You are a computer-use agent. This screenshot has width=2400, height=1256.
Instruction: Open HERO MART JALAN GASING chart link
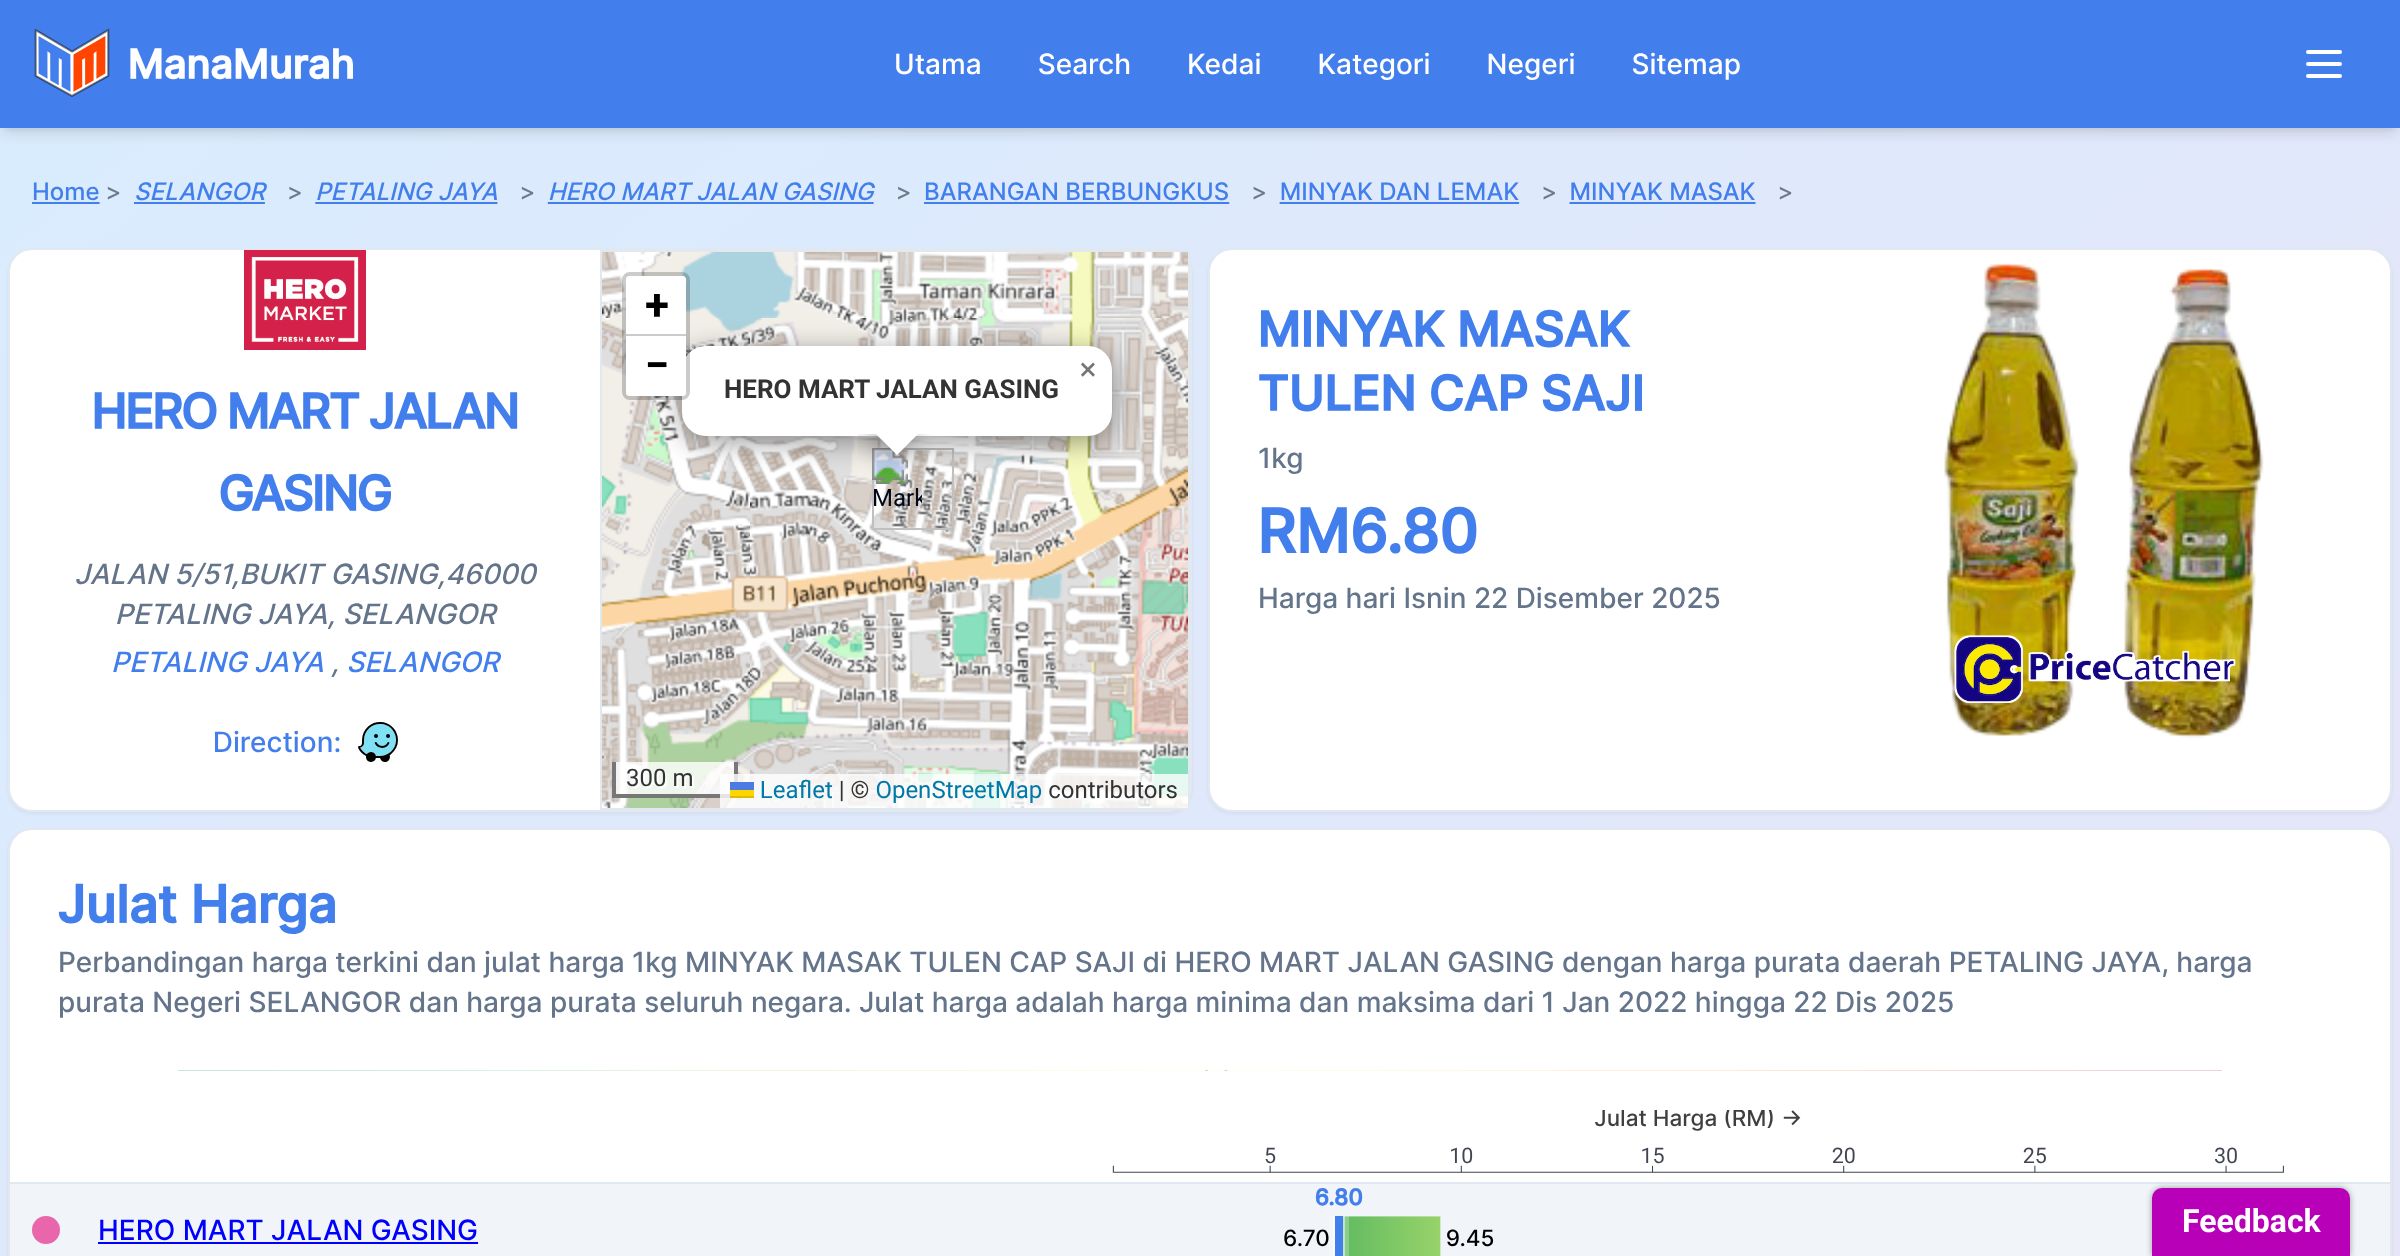[287, 1230]
